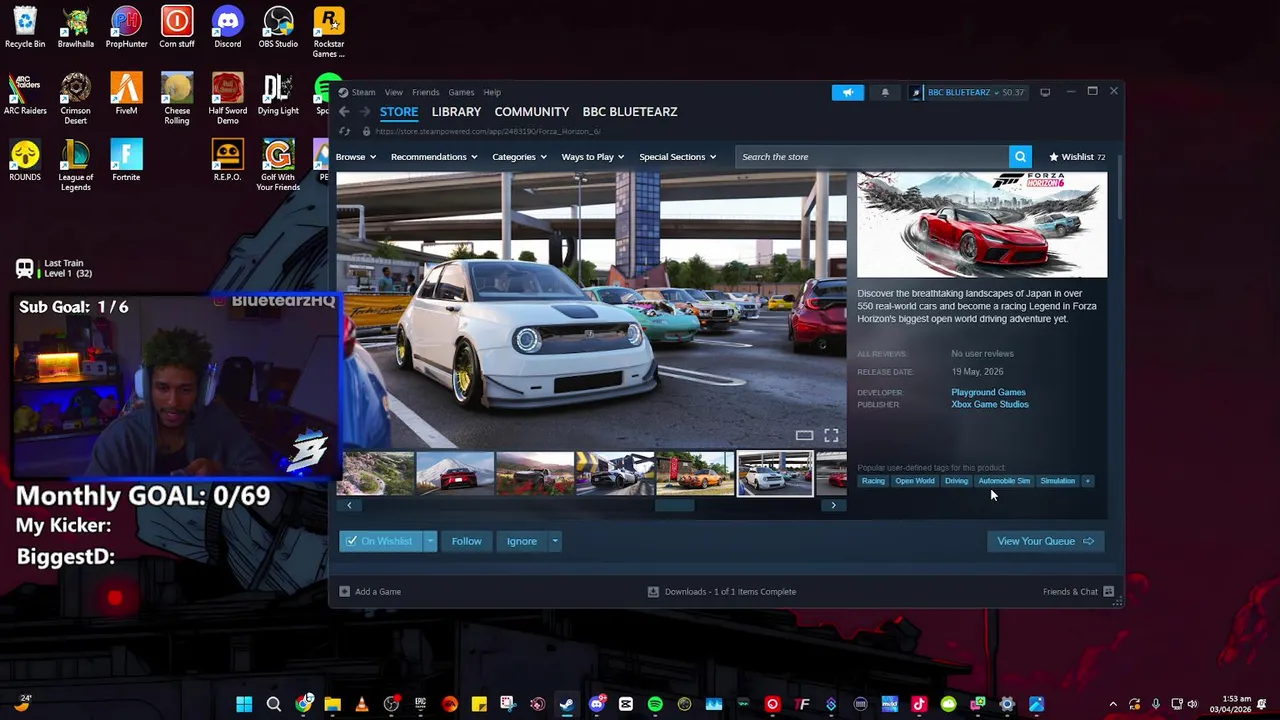This screenshot has width=1280, height=720.
Task: Click the Friends & Chat icon
Action: 1108,591
